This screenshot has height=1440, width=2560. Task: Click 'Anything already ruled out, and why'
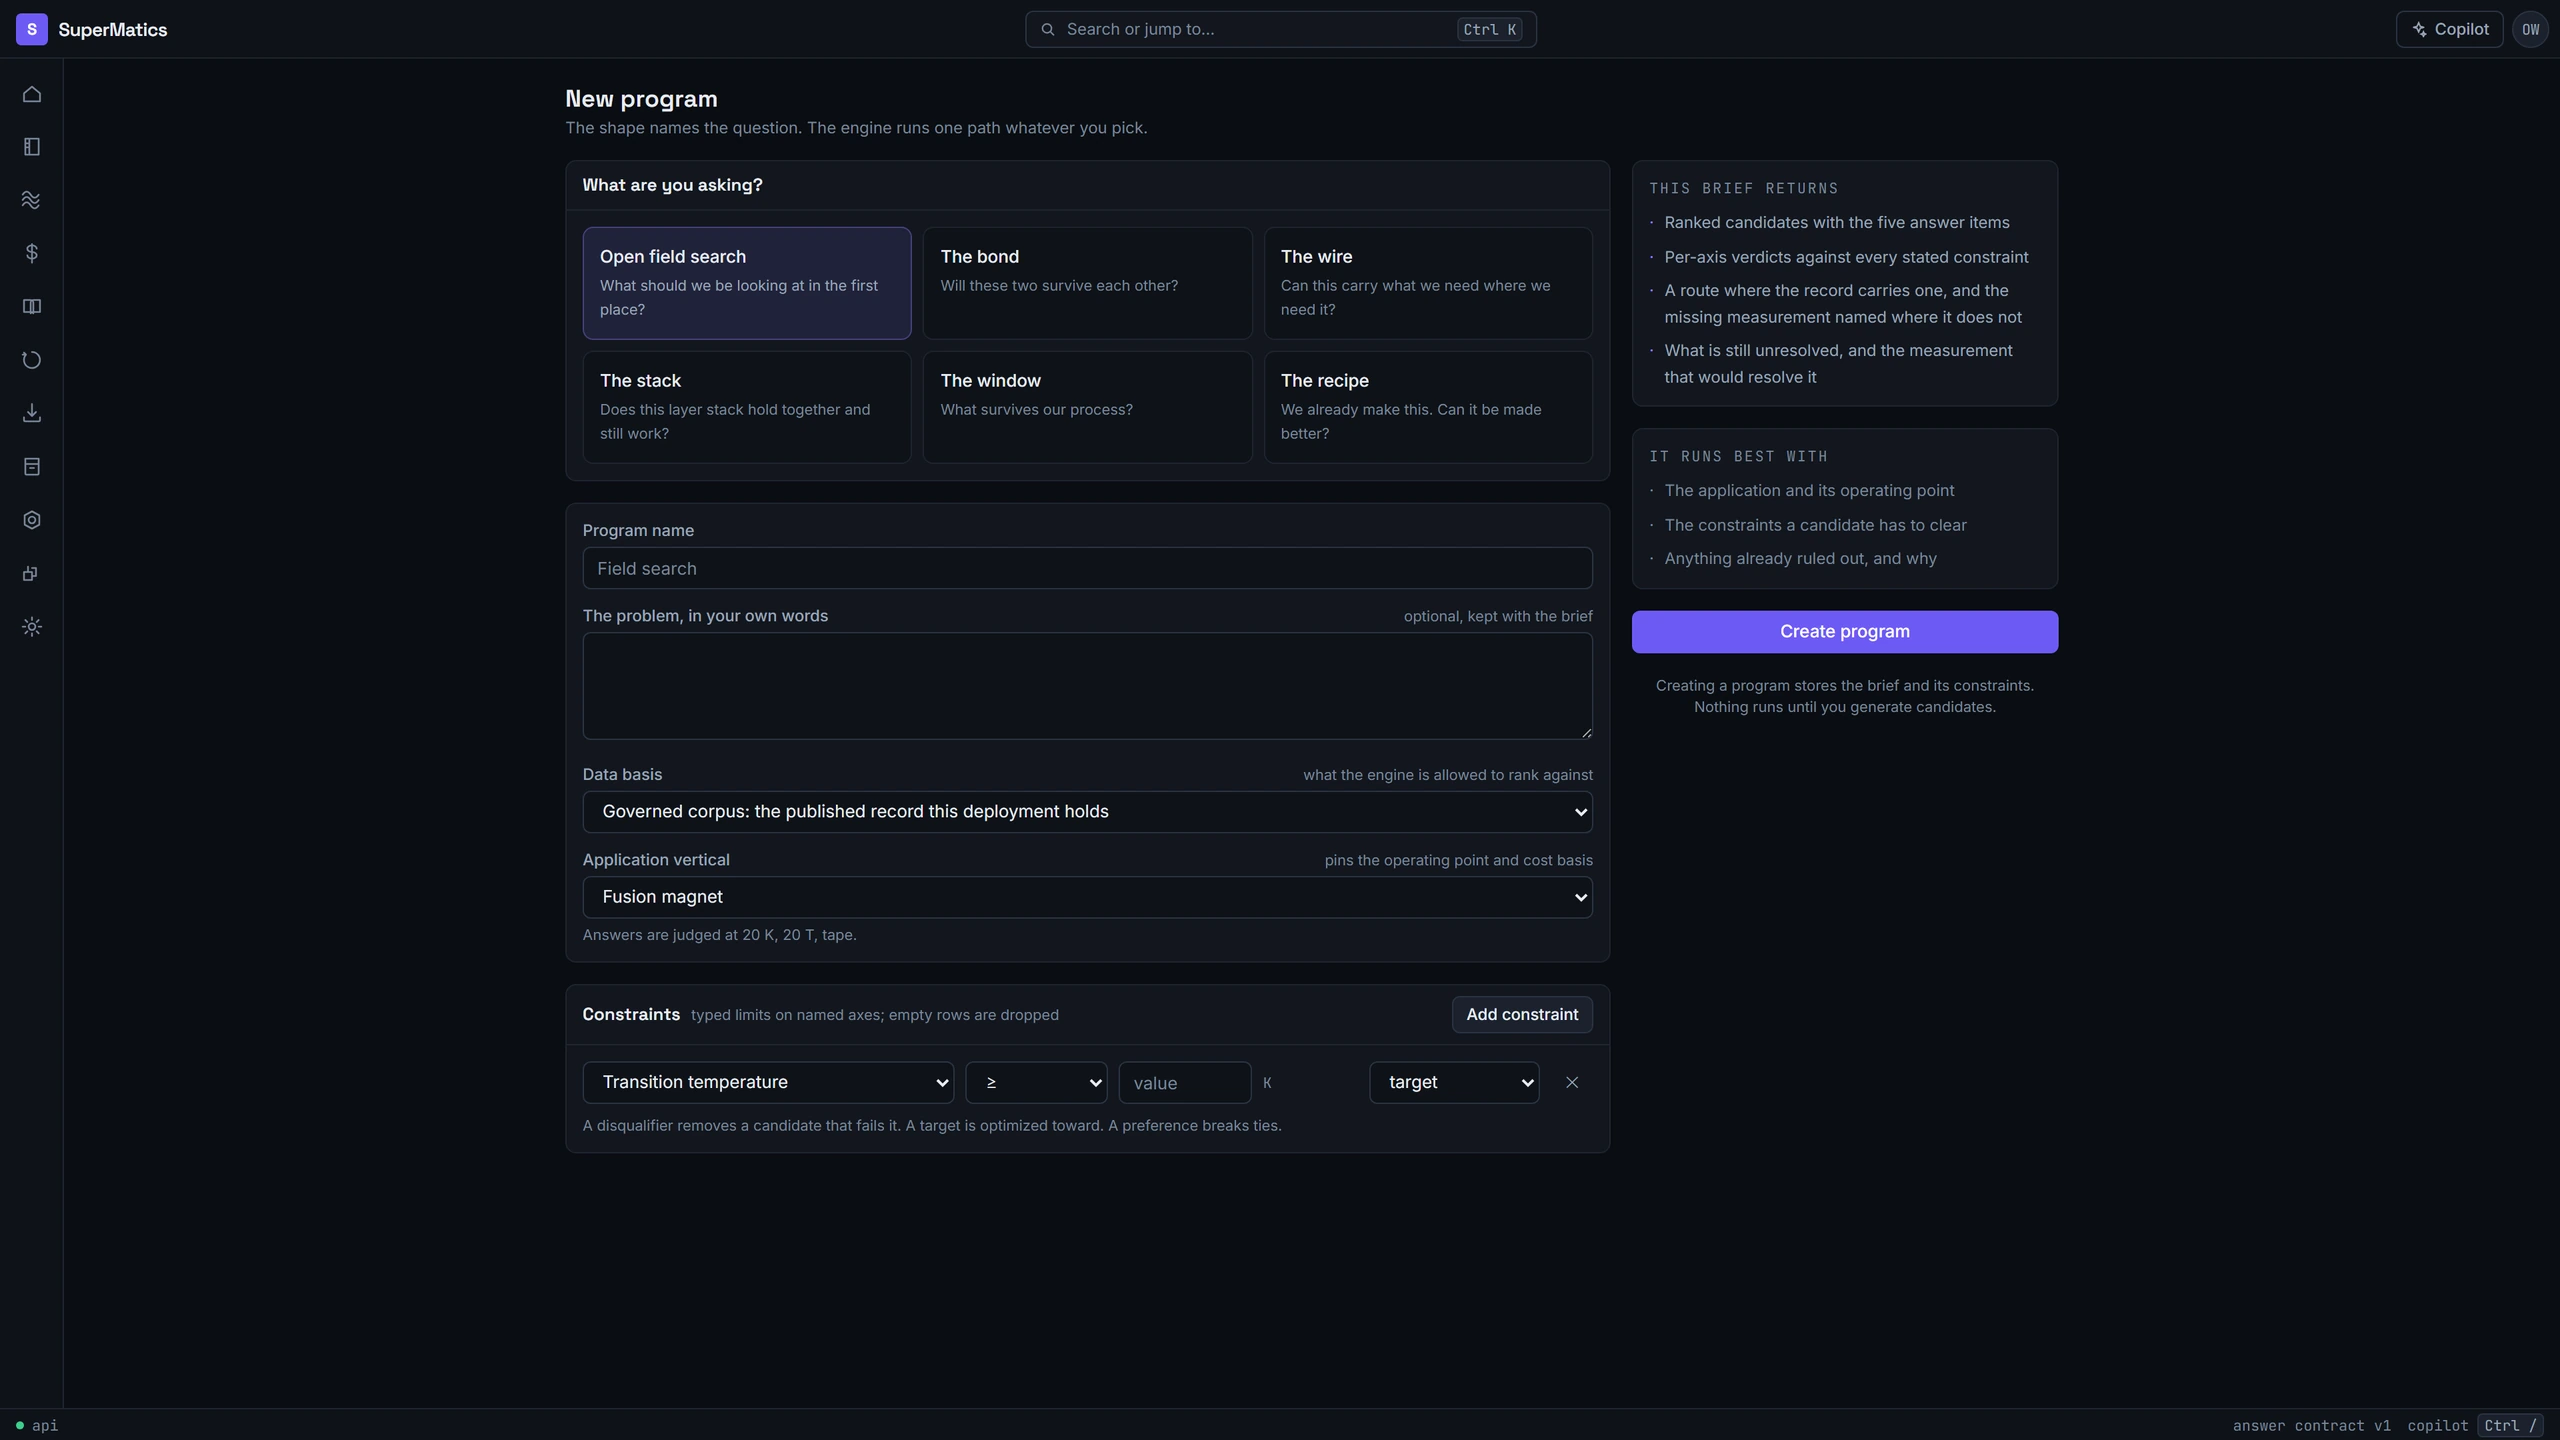(1800, 558)
